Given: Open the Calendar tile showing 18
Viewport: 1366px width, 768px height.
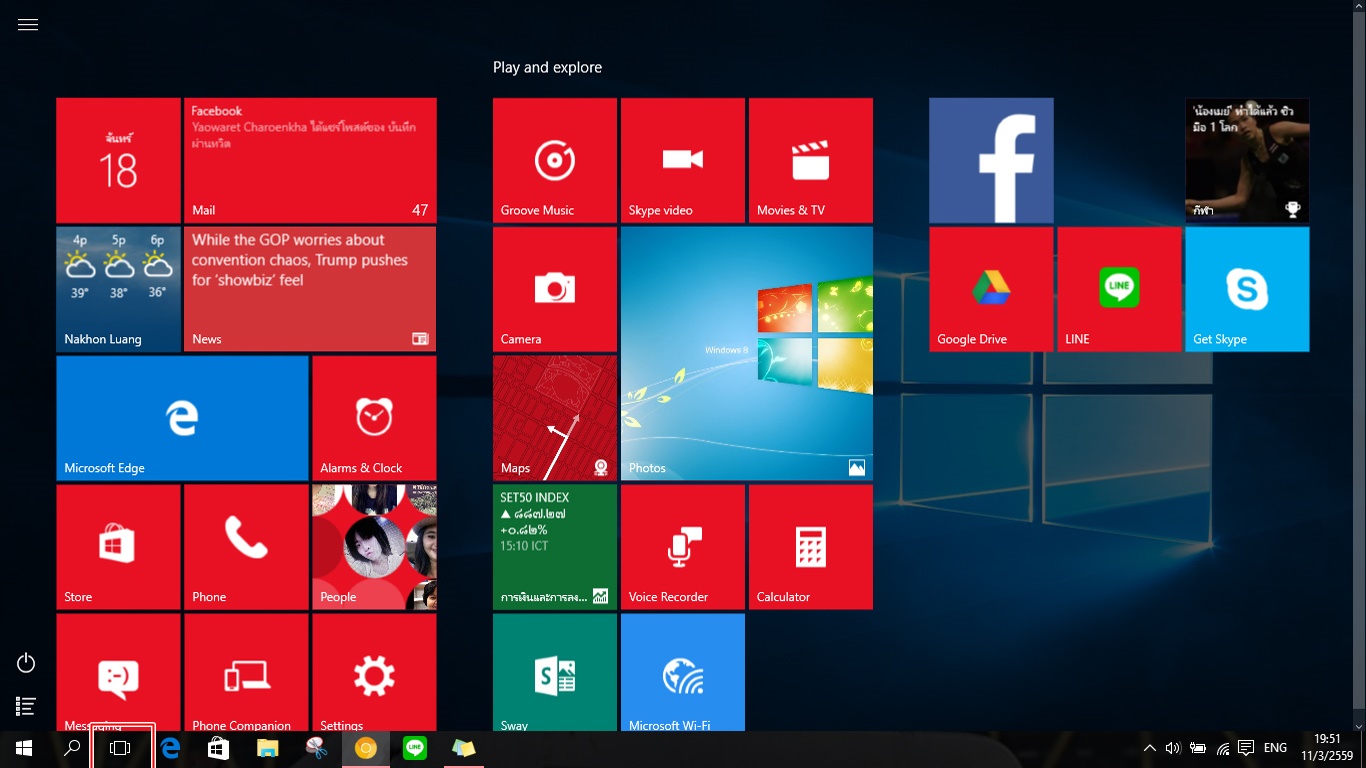Looking at the screenshot, I should [118, 160].
